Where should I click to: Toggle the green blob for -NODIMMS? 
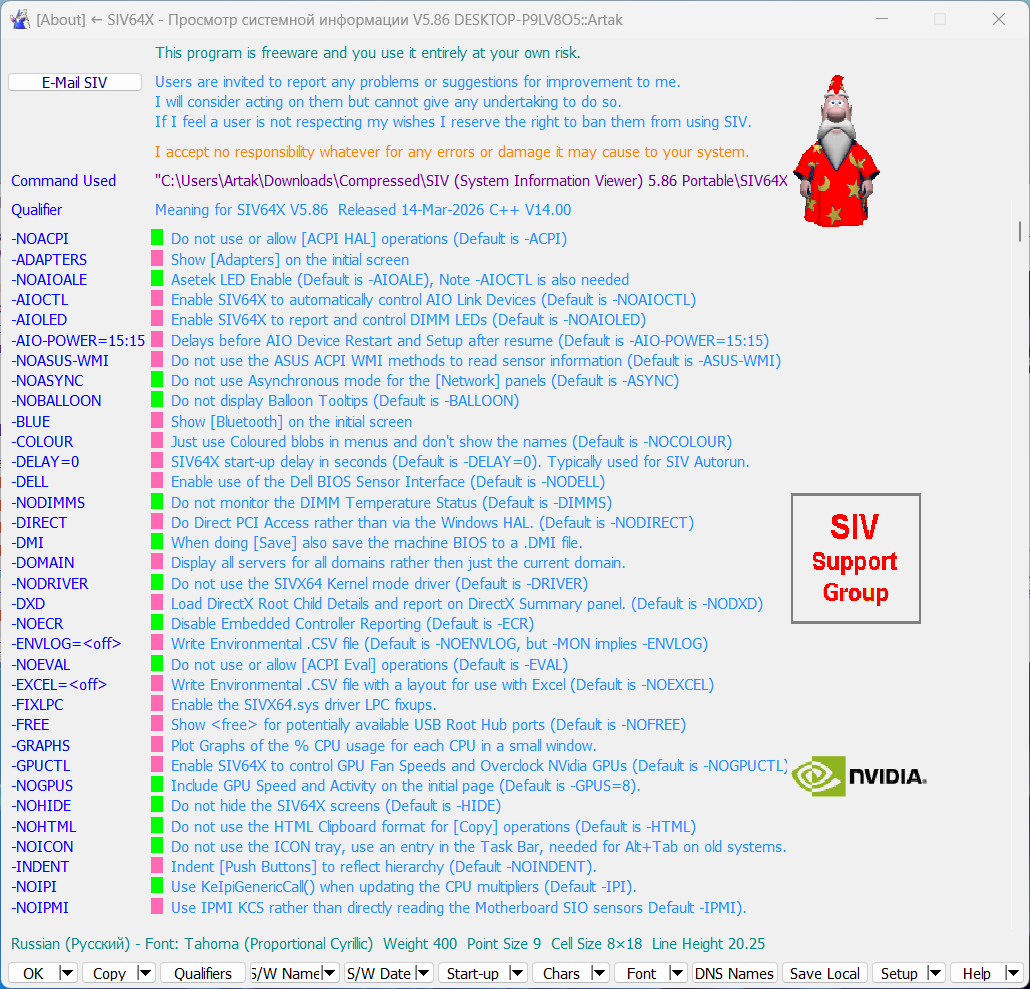pyautogui.click(x=157, y=501)
